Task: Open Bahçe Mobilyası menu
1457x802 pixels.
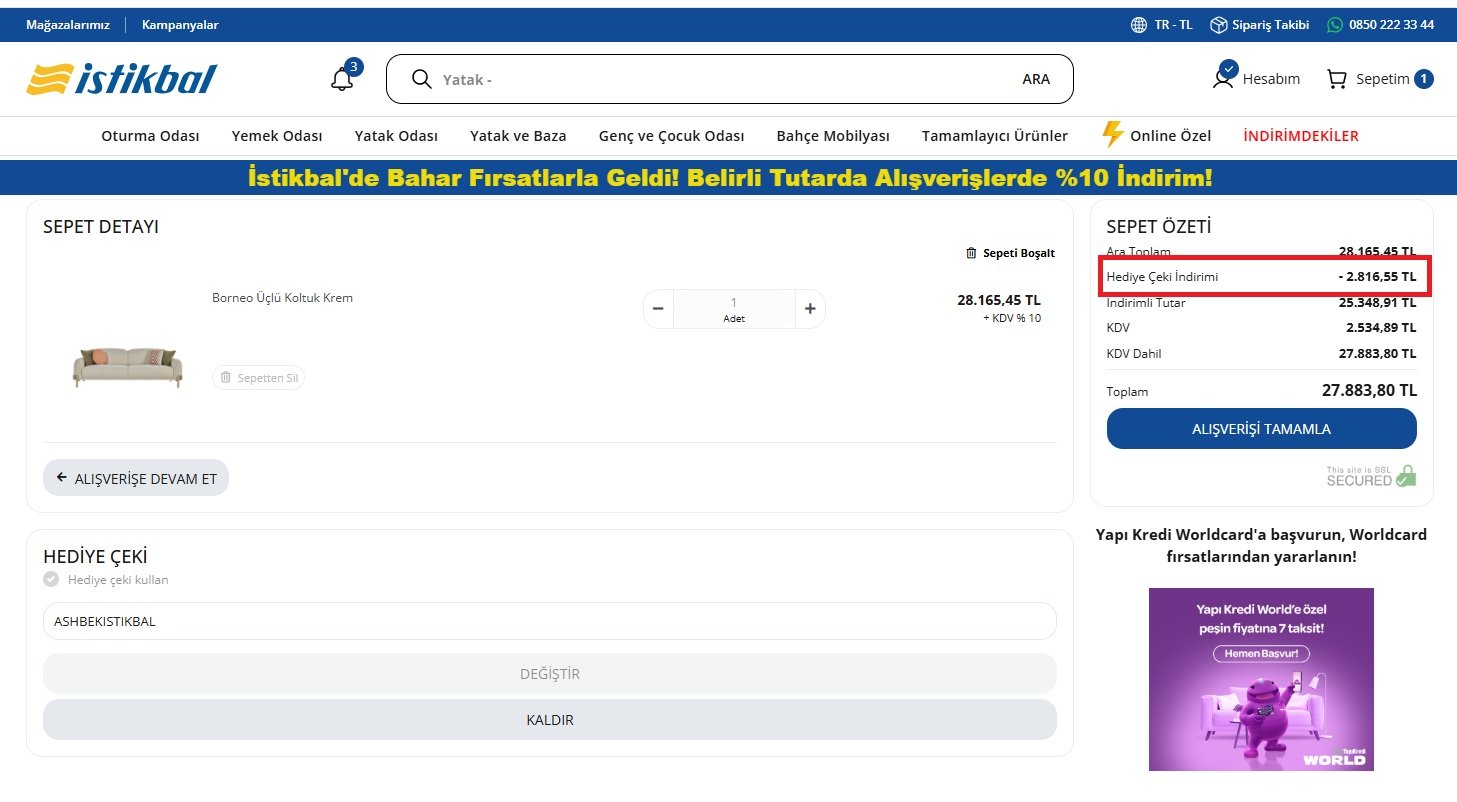Action: click(x=833, y=136)
